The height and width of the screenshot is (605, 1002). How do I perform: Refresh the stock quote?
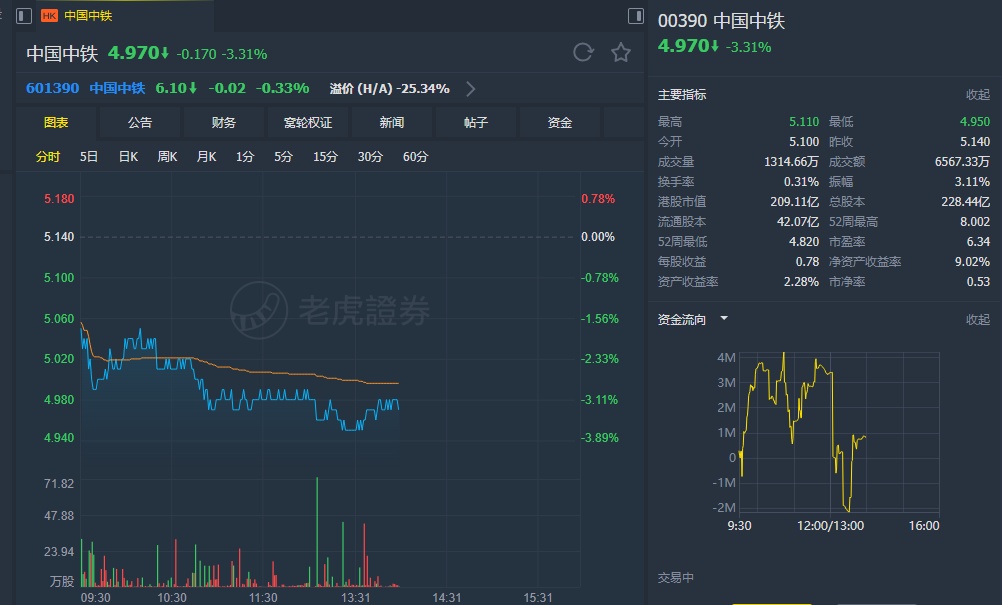pyautogui.click(x=583, y=52)
